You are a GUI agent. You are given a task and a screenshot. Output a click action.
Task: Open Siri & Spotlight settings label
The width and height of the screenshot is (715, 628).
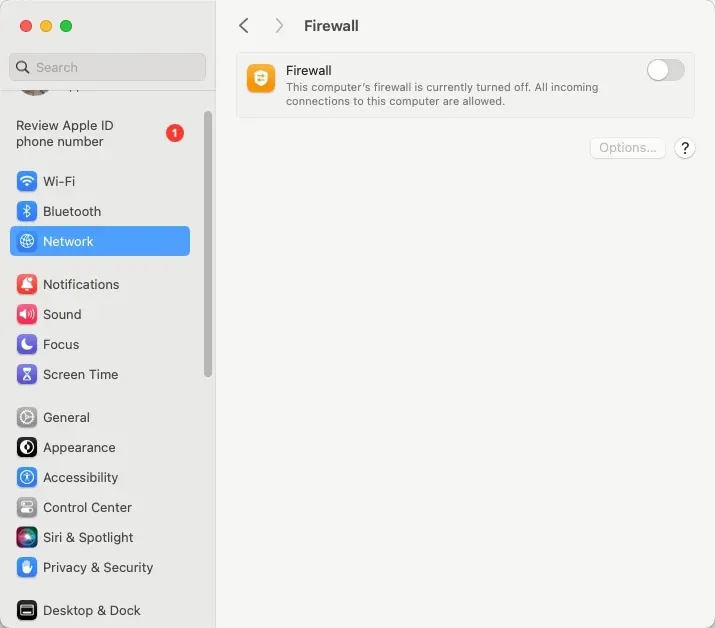coord(88,537)
